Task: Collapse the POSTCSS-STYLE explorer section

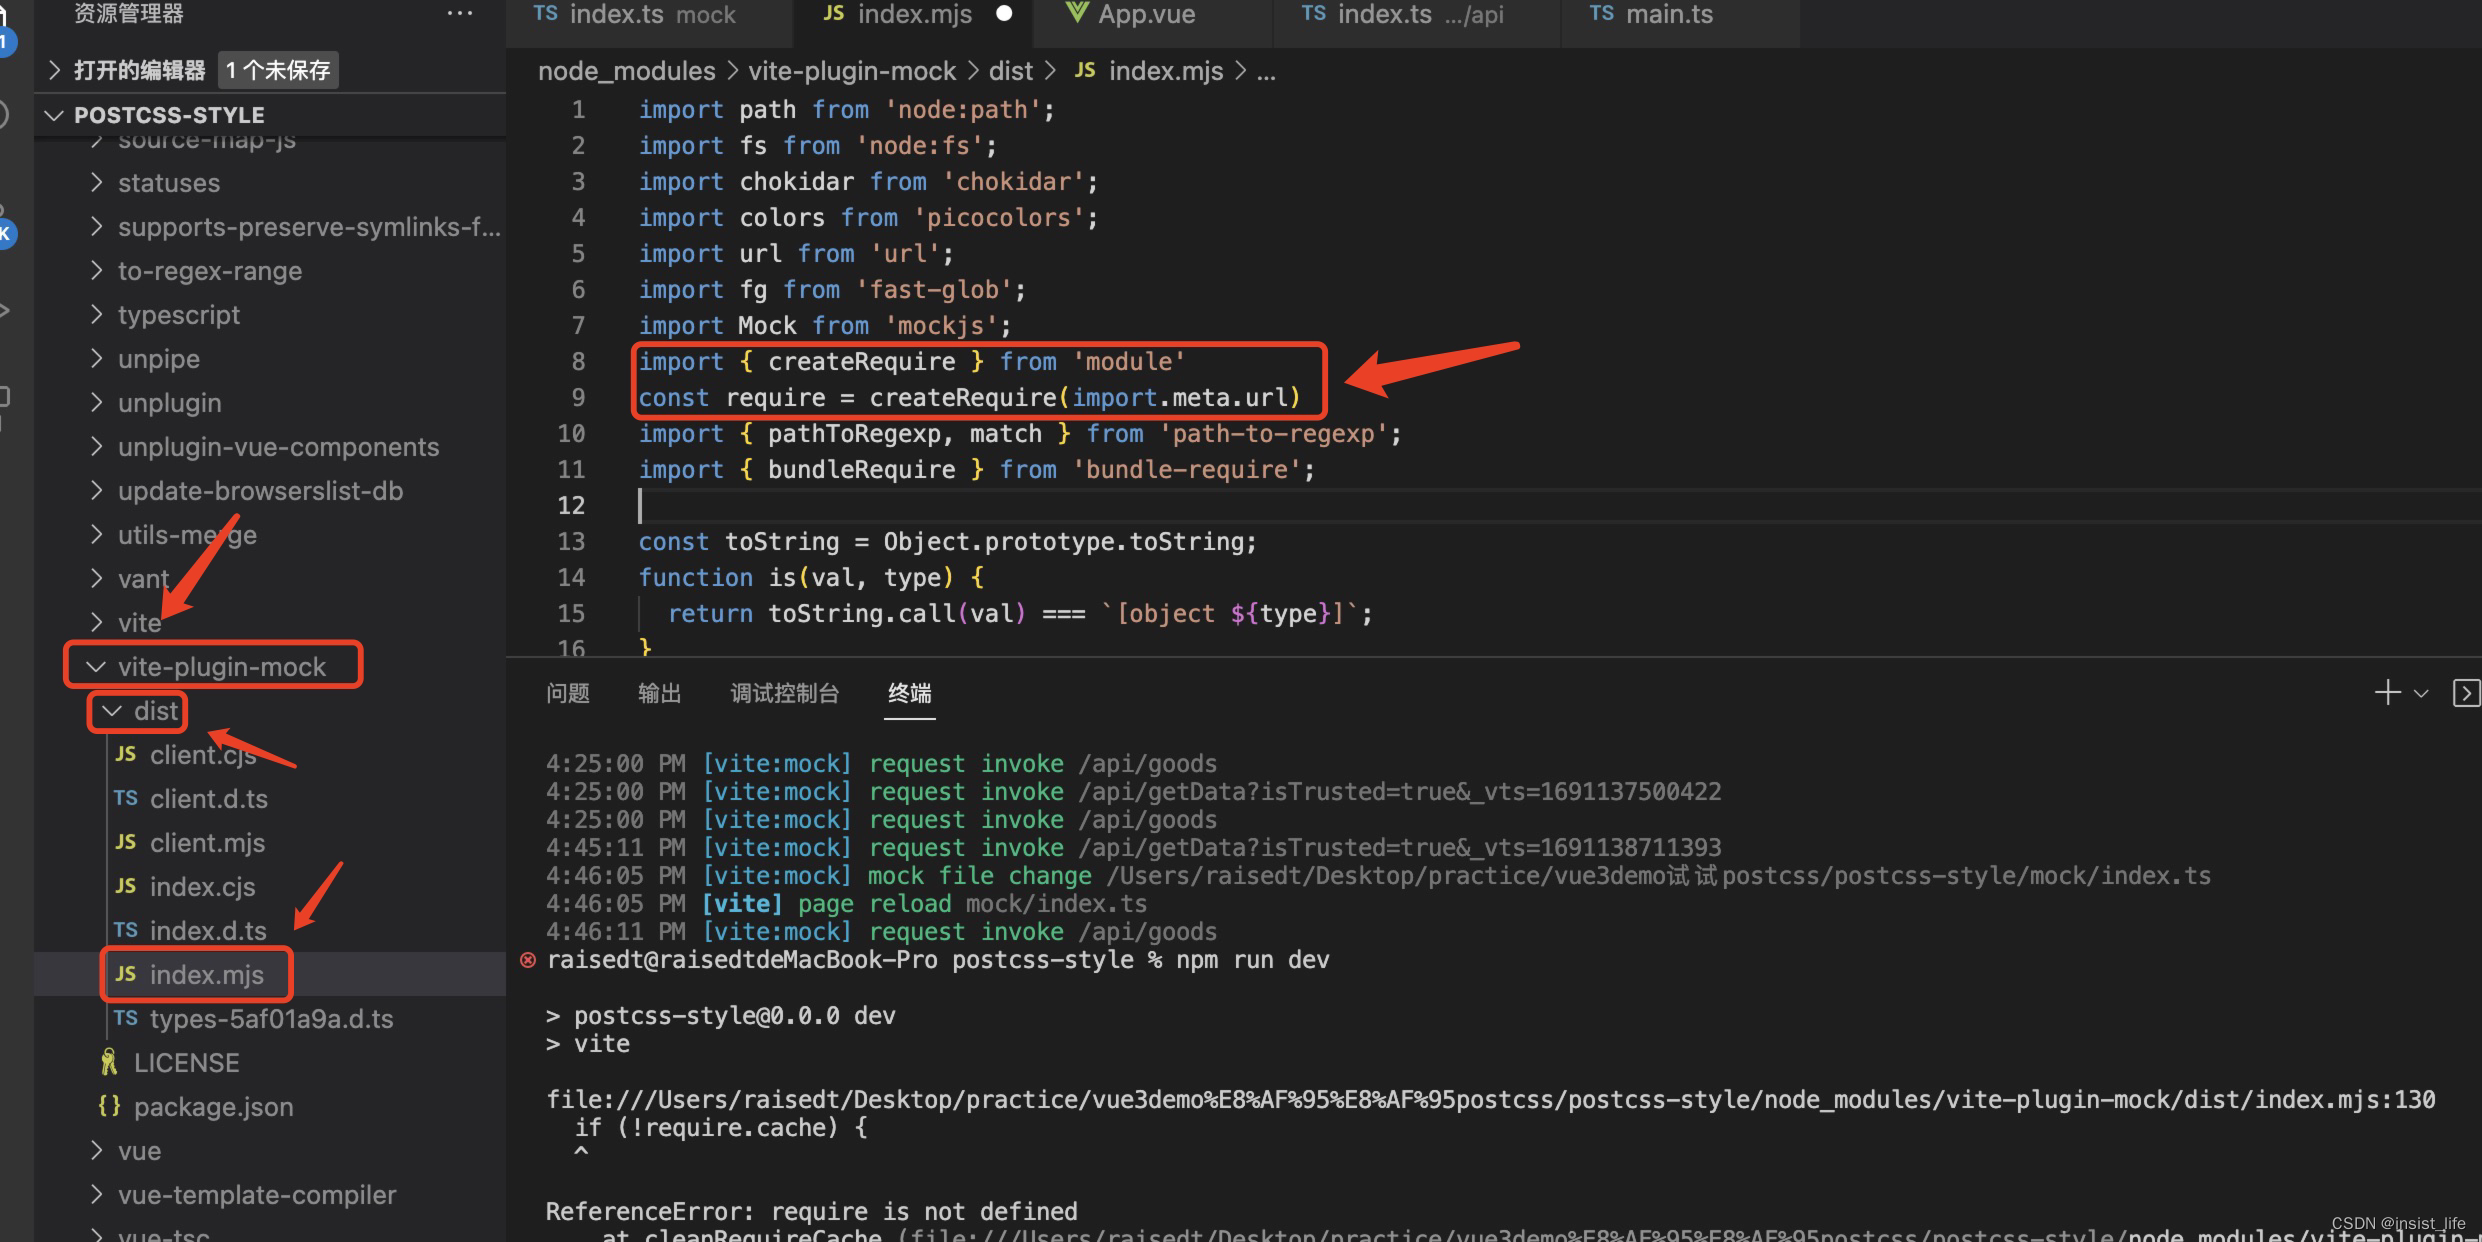Action: tap(54, 115)
